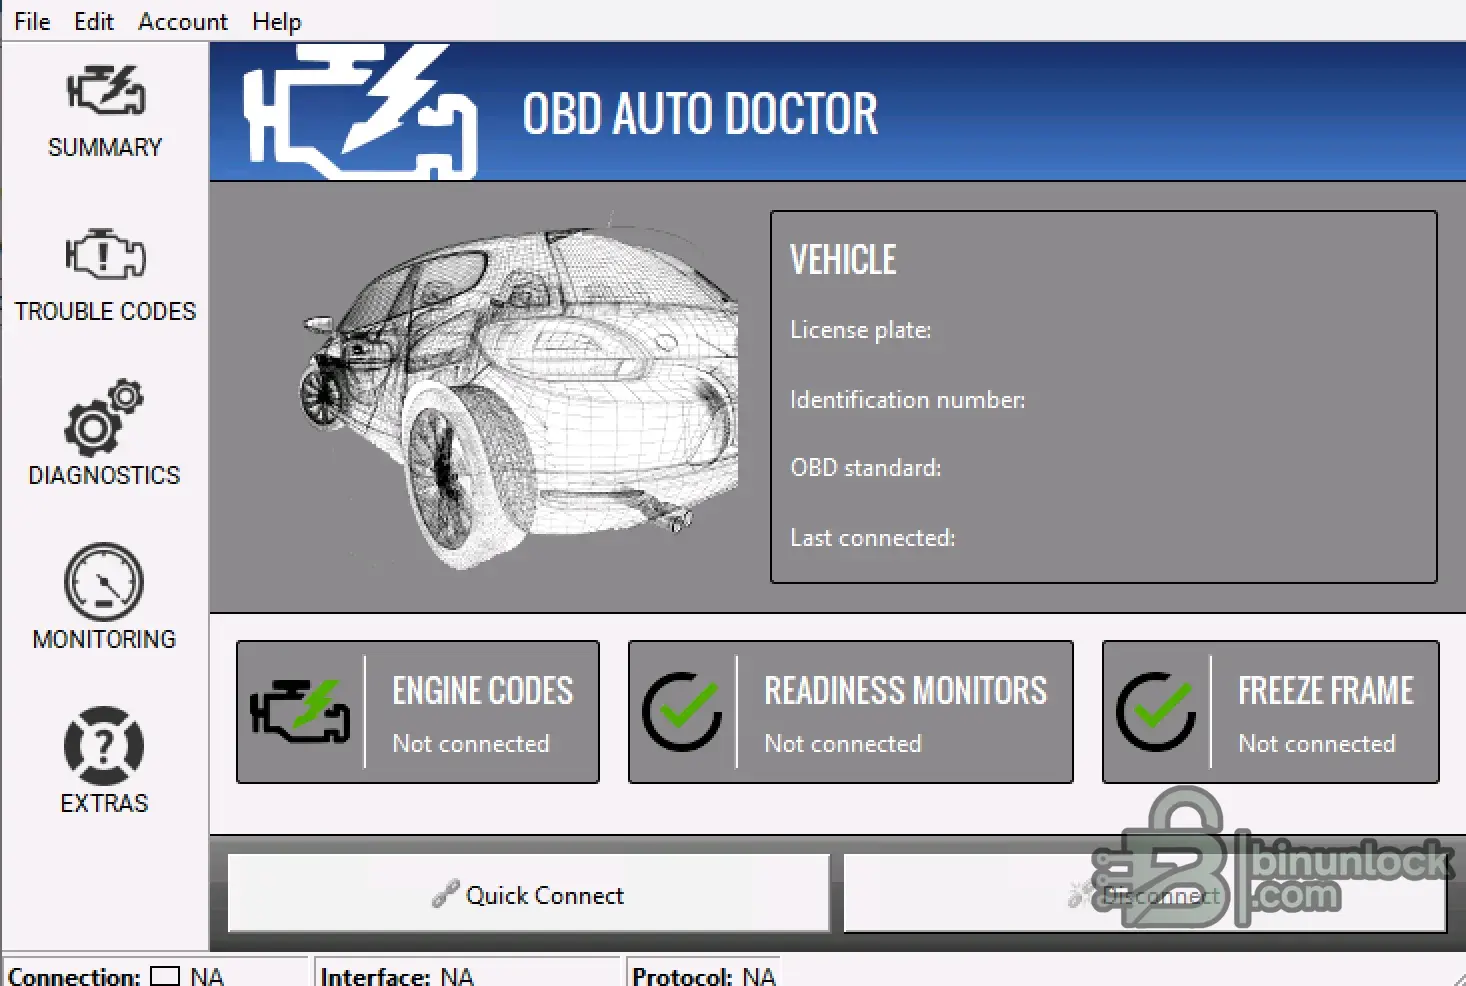Click the plug icon on Quick Connect
This screenshot has height=986, width=1466.
(445, 894)
